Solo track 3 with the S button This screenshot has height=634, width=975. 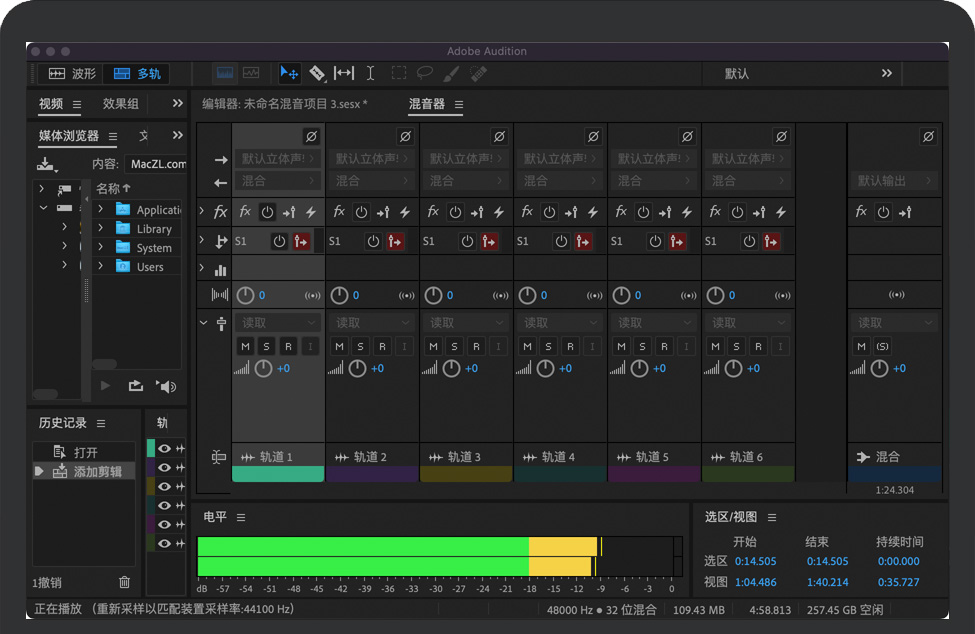click(454, 346)
